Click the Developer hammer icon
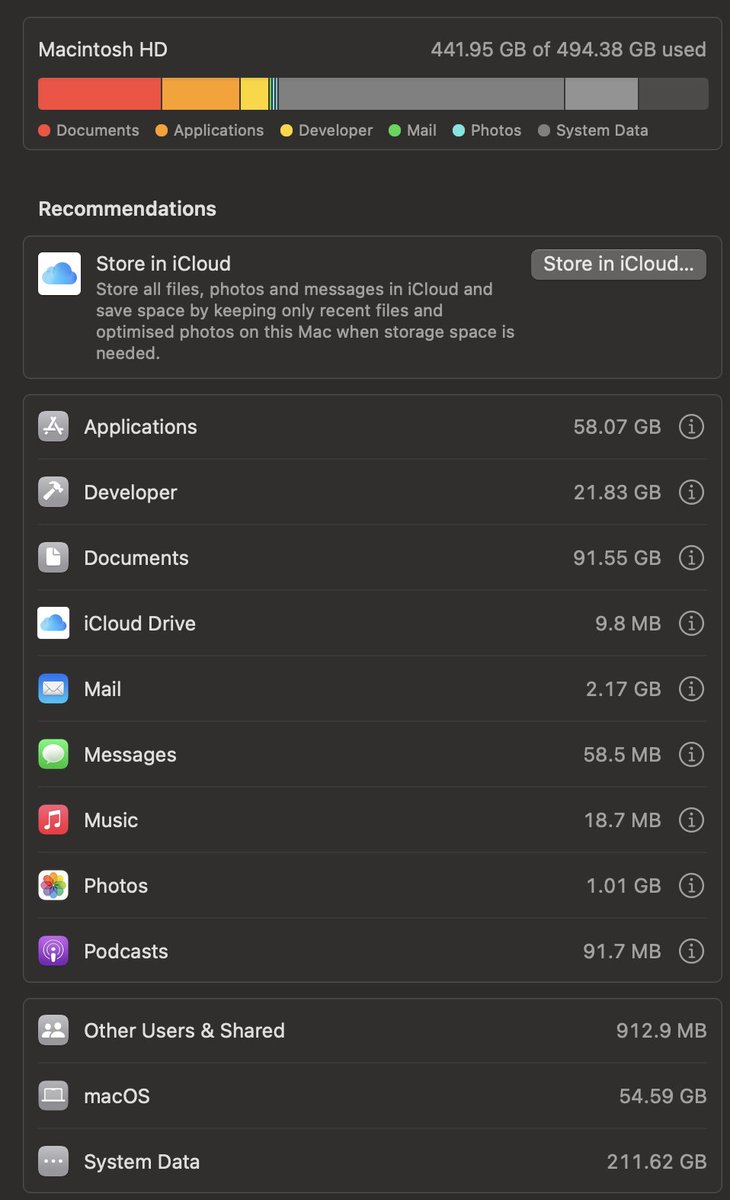Screen dimensions: 730x1200 (x=53, y=492)
